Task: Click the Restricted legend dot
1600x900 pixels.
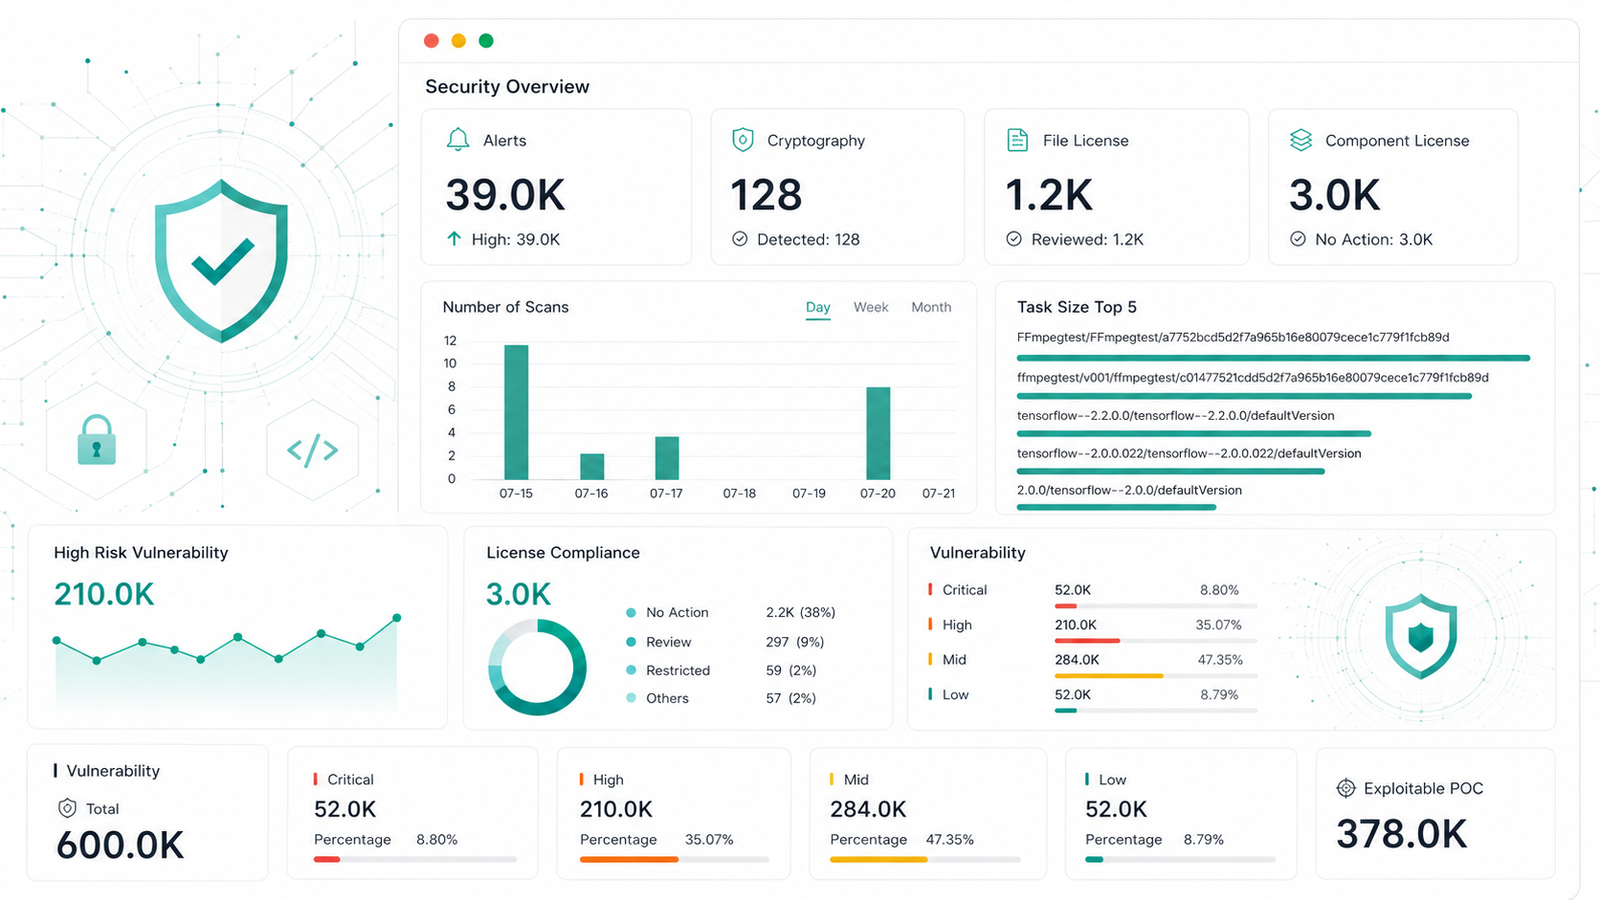Action: [x=631, y=670]
